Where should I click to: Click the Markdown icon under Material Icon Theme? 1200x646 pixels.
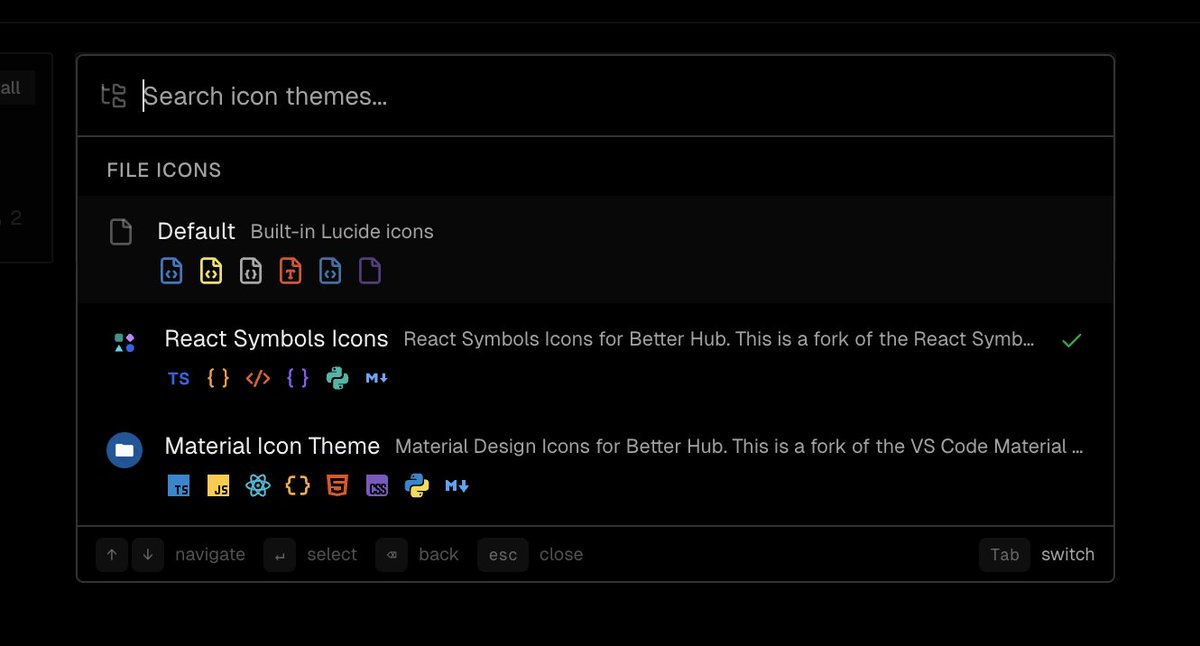[x=457, y=486]
